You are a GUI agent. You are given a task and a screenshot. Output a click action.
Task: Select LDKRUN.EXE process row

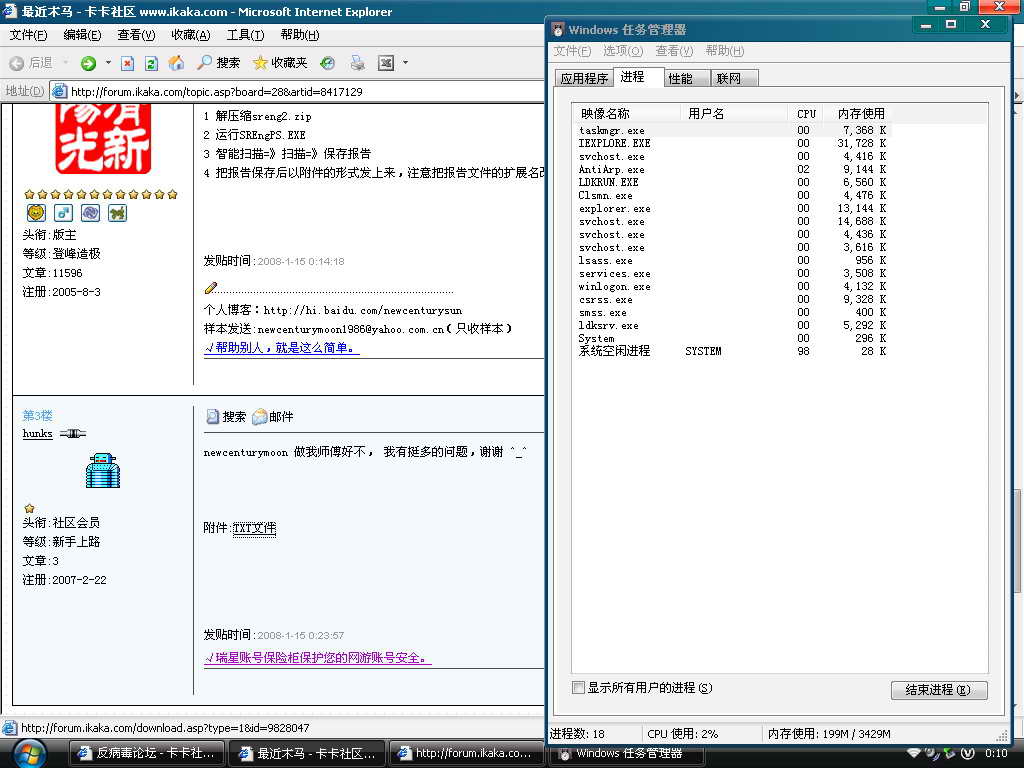coord(732,182)
